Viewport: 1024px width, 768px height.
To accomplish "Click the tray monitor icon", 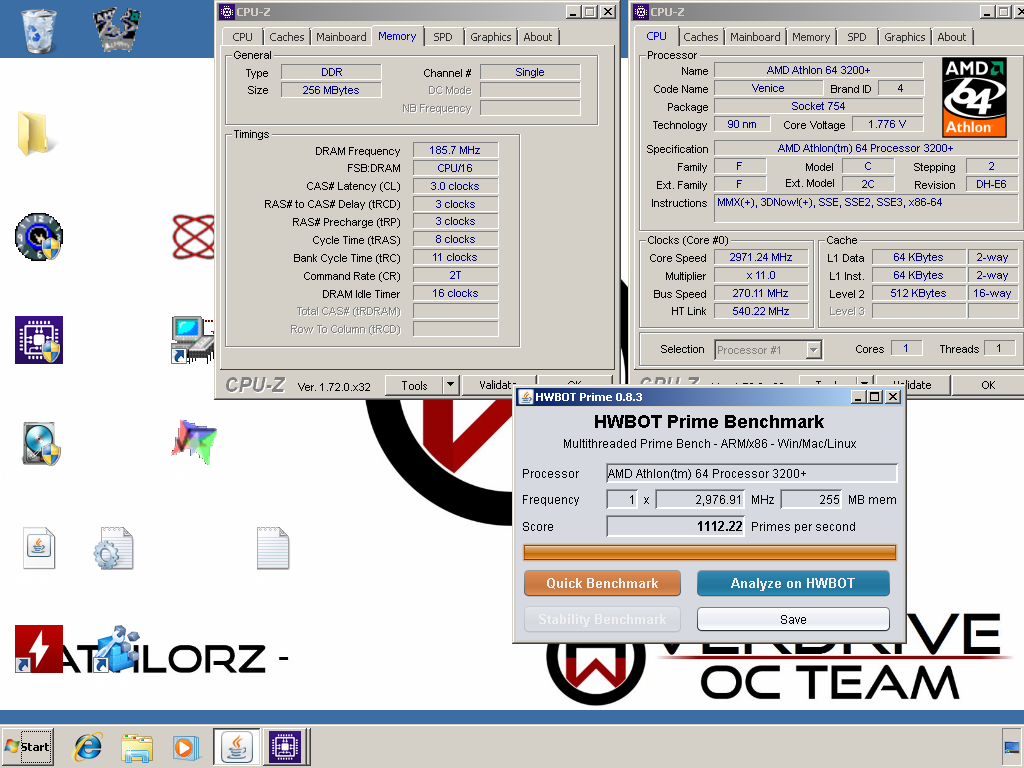I will [x=1012, y=748].
